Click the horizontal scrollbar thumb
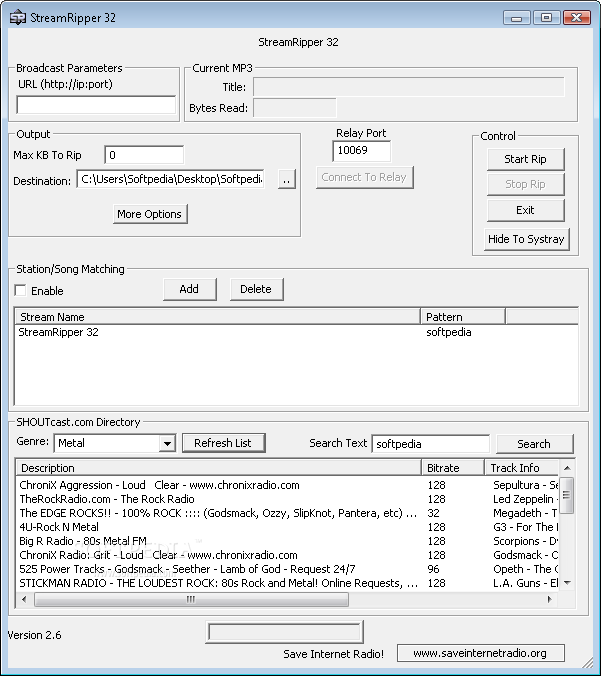The image size is (601, 676). click(191, 599)
